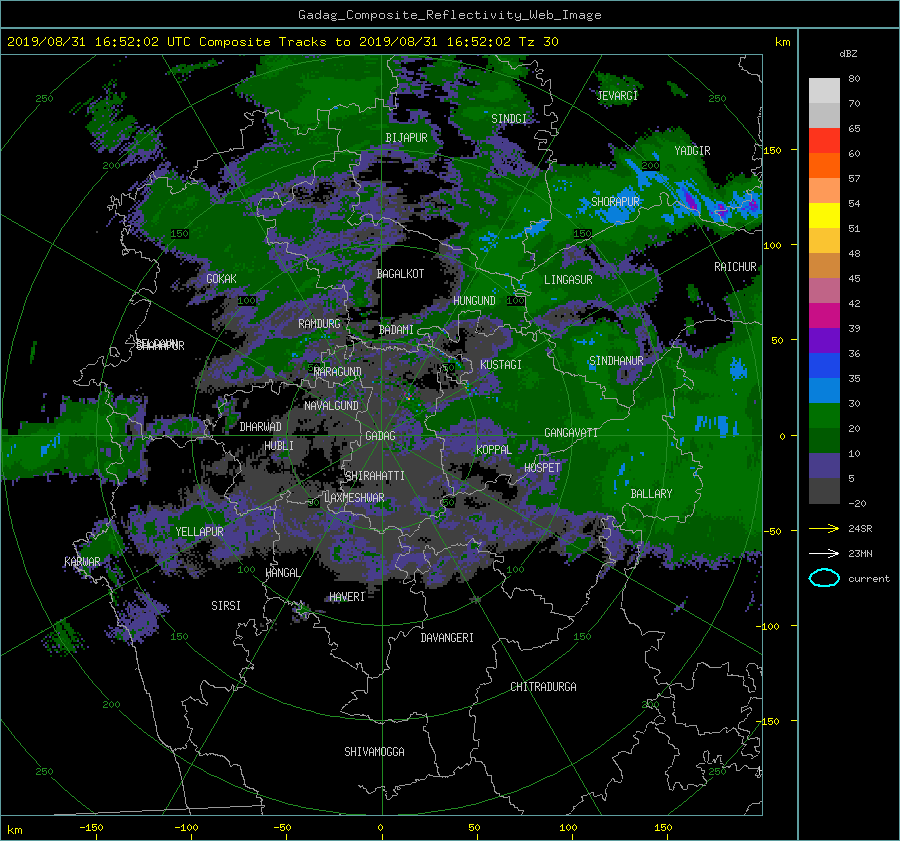Viewport: 900px width, 841px height.
Task: Click the RAICHUR label
Action: click(735, 267)
